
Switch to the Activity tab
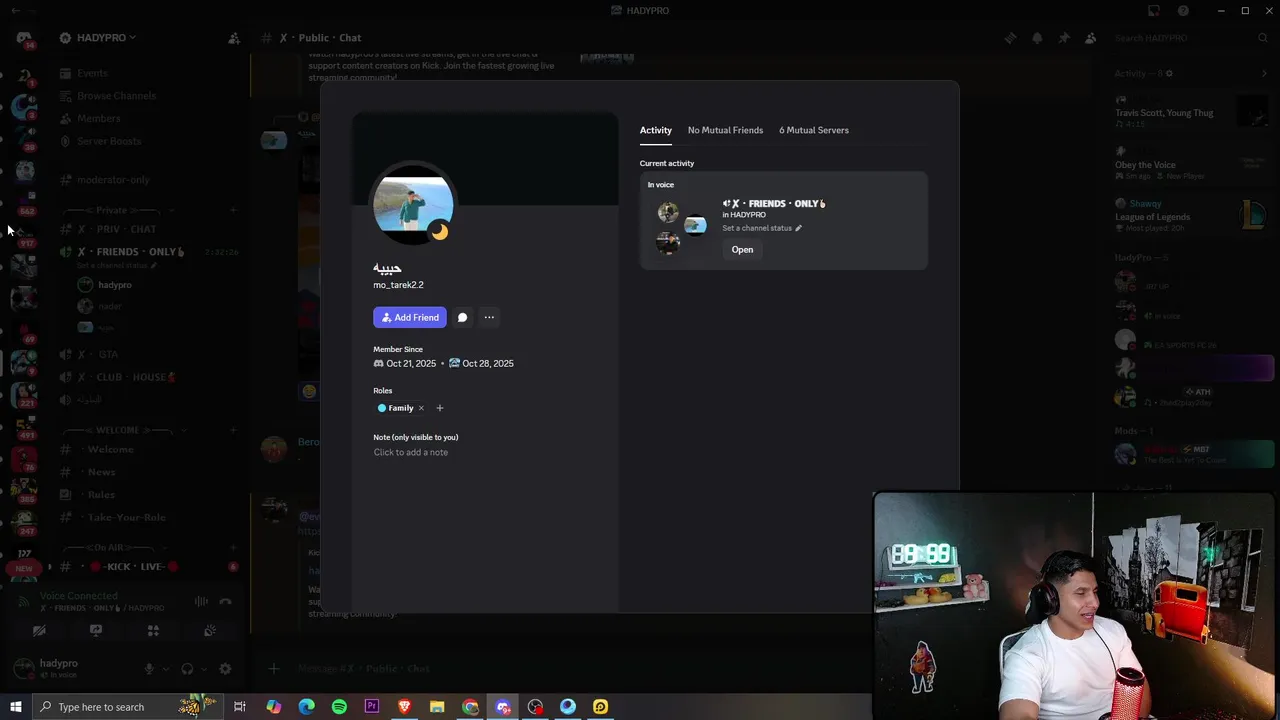point(656,130)
